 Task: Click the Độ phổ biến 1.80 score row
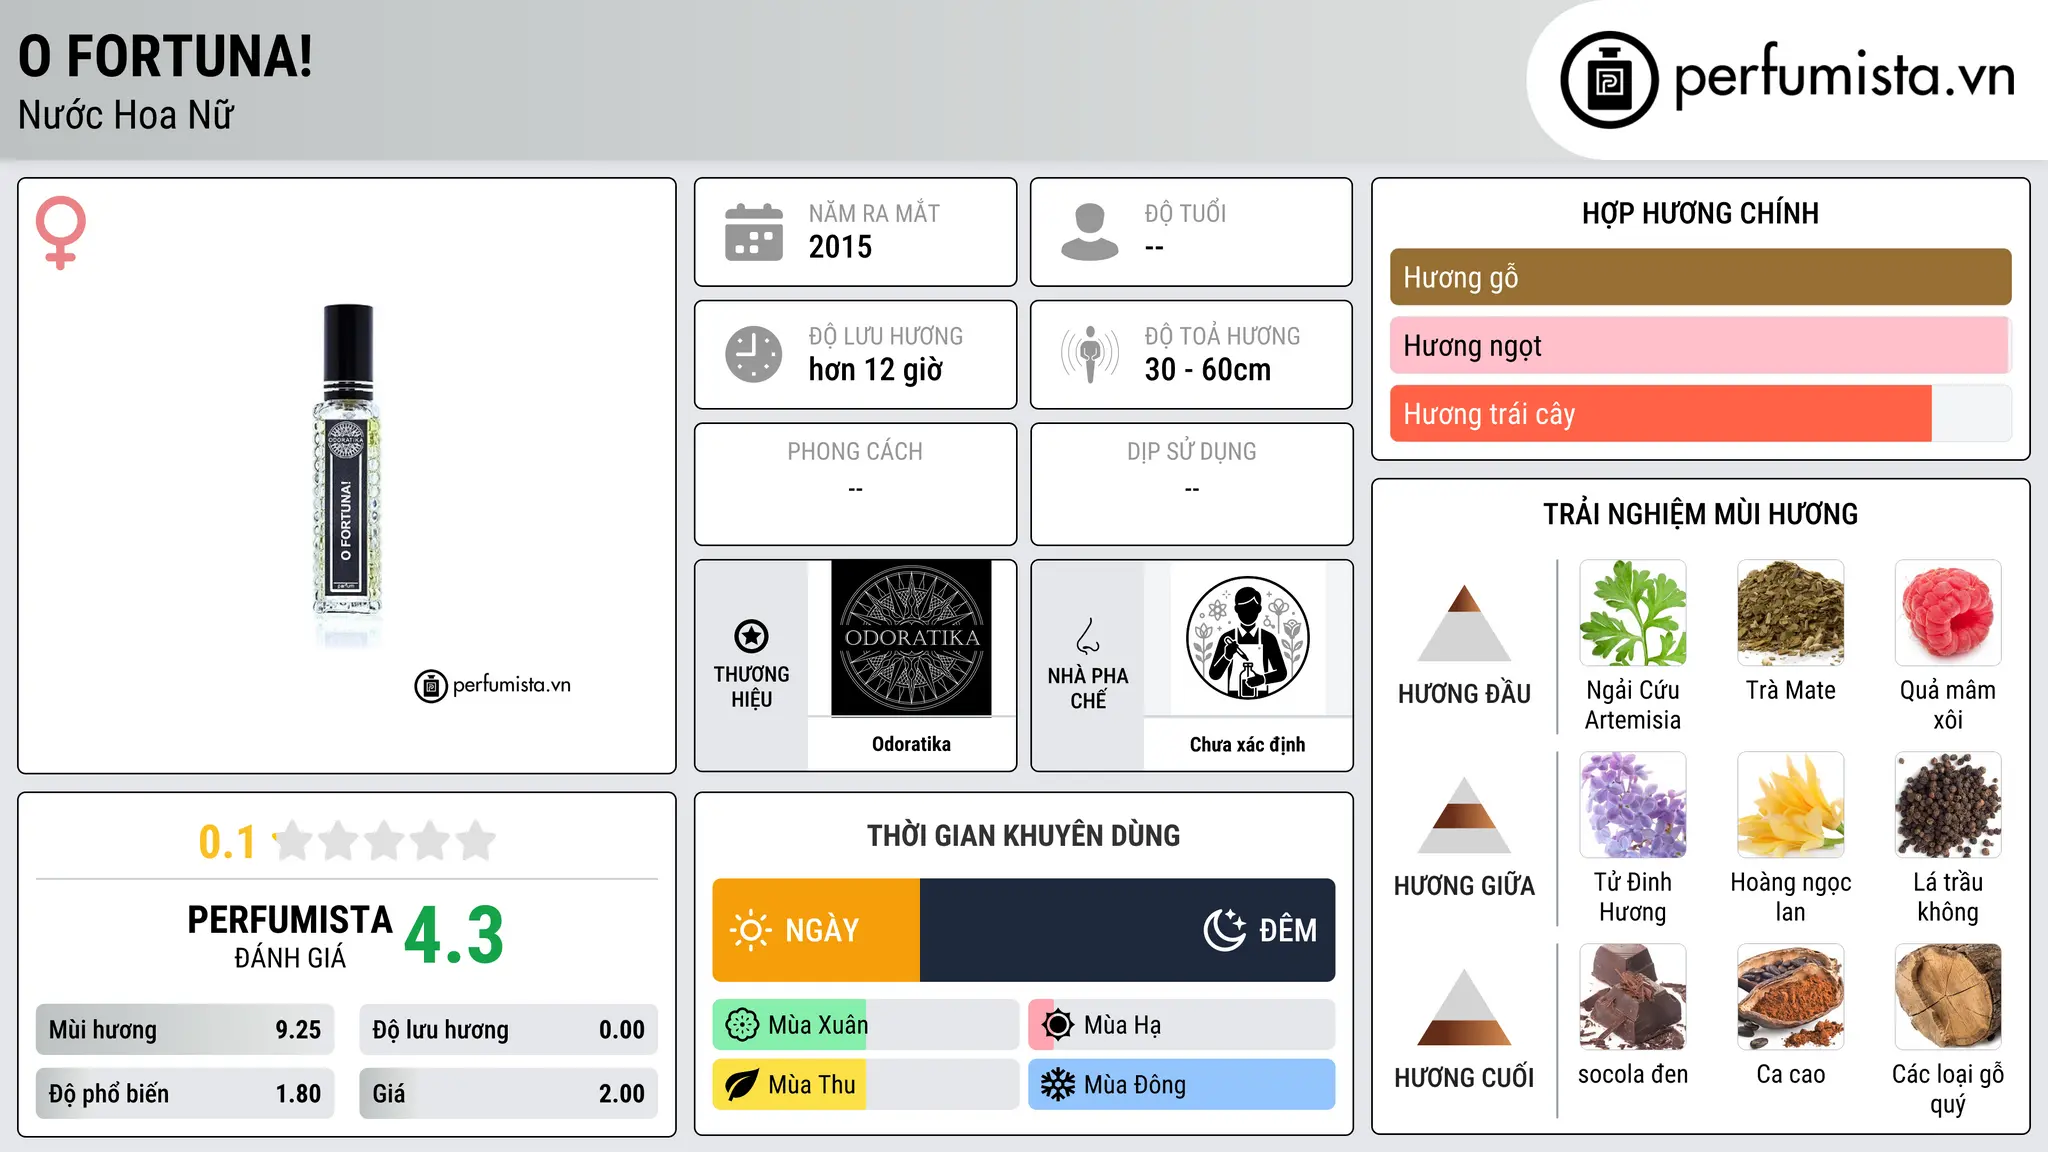pos(185,1093)
